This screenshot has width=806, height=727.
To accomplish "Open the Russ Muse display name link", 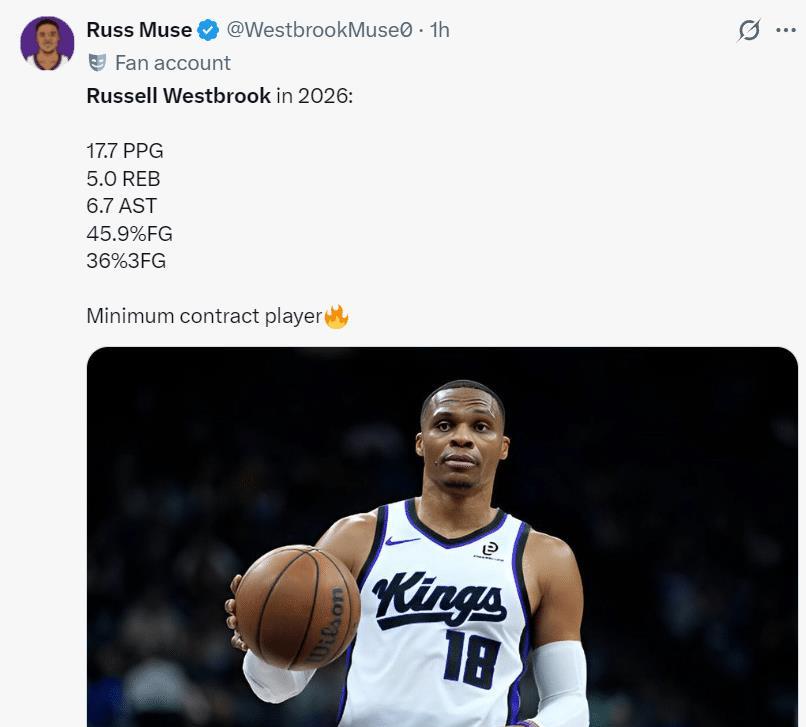I will click(x=139, y=31).
